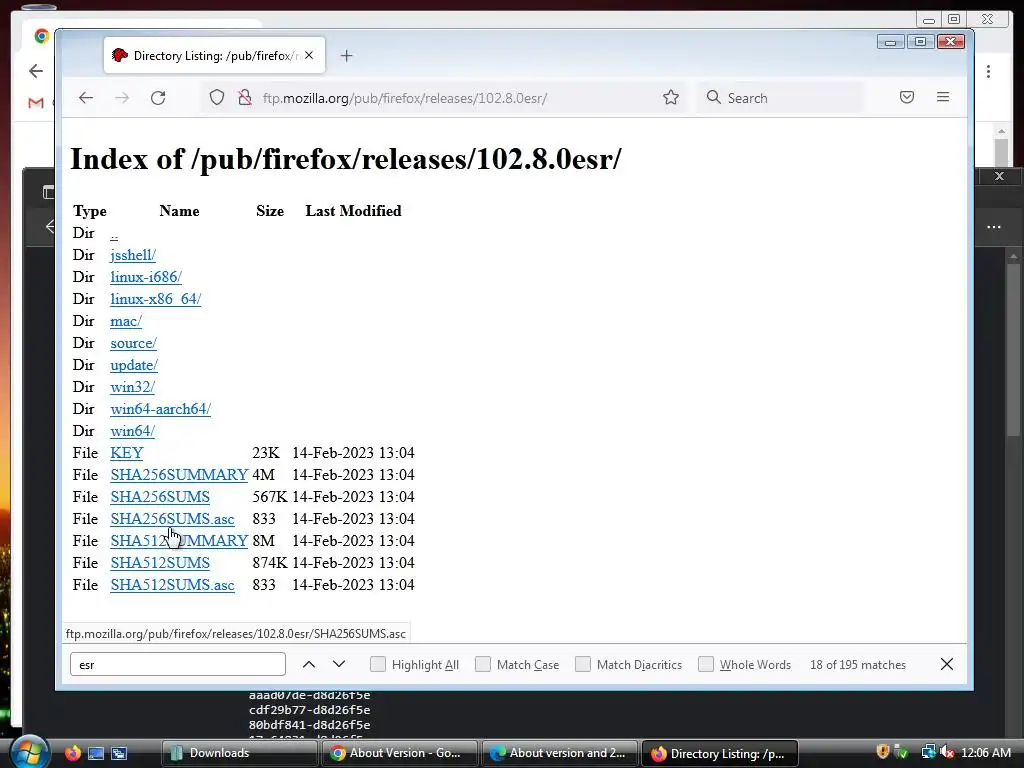Go back in the background Chrome window
This screenshot has height=768, width=1024.
click(x=36, y=71)
